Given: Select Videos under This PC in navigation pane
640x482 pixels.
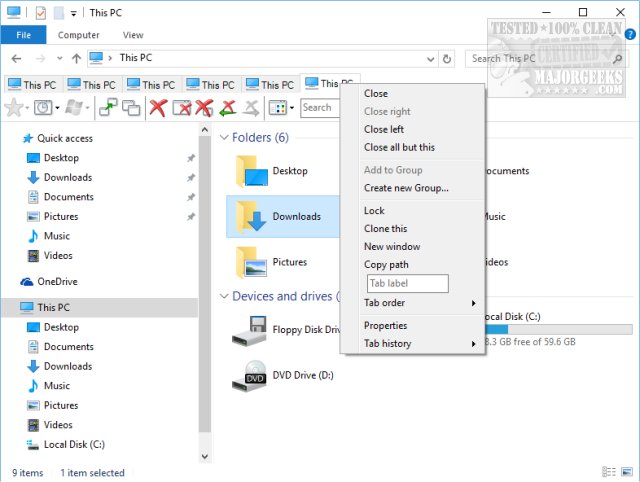Looking at the screenshot, I should [x=58, y=425].
